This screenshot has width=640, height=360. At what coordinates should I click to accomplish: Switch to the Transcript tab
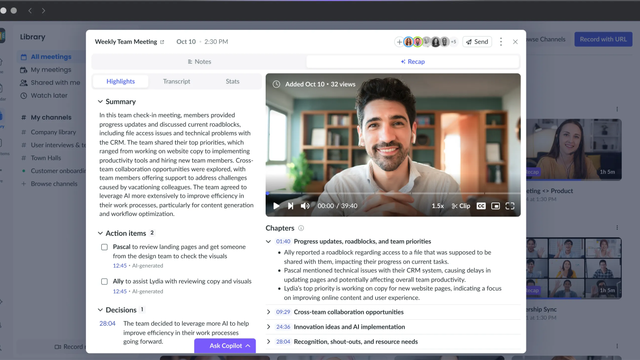coord(177,81)
